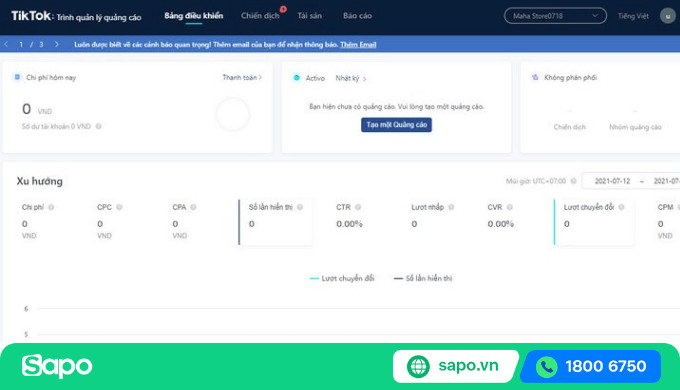Click info icon next to Lượt nhấp
The image size is (680, 390).
coord(451,207)
